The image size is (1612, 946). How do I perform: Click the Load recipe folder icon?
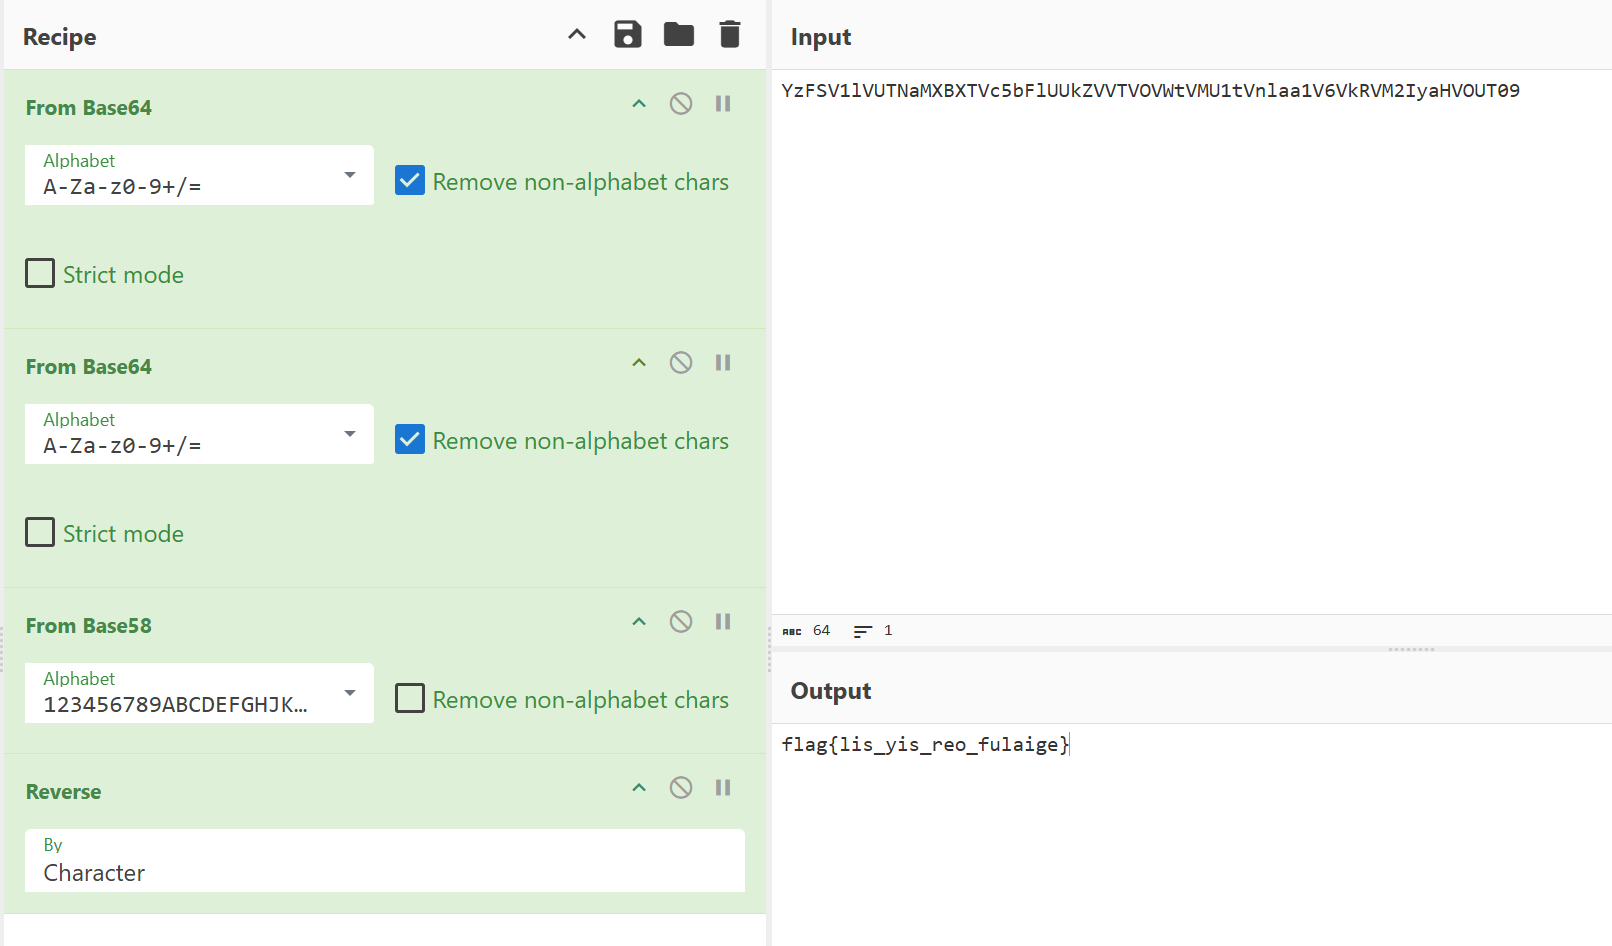(x=679, y=35)
